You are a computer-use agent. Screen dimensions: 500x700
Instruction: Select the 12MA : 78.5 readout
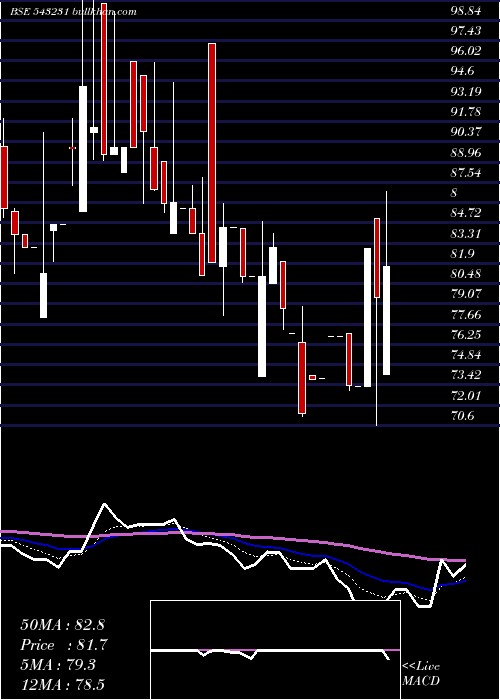62,685
